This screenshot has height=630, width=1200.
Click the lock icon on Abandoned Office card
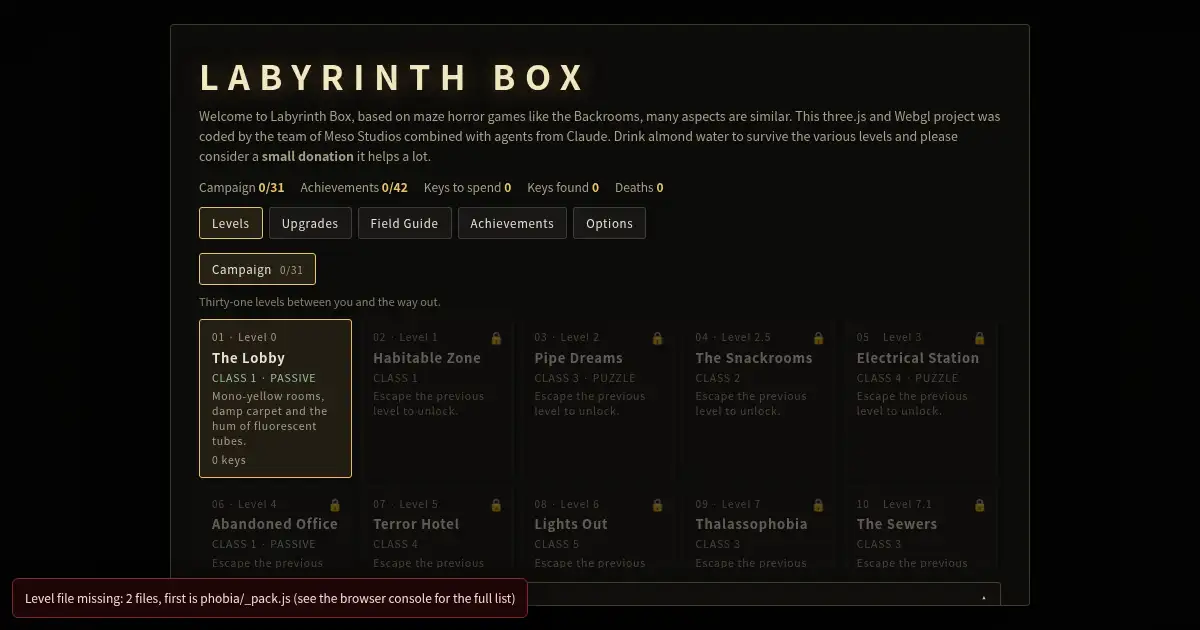click(x=335, y=505)
